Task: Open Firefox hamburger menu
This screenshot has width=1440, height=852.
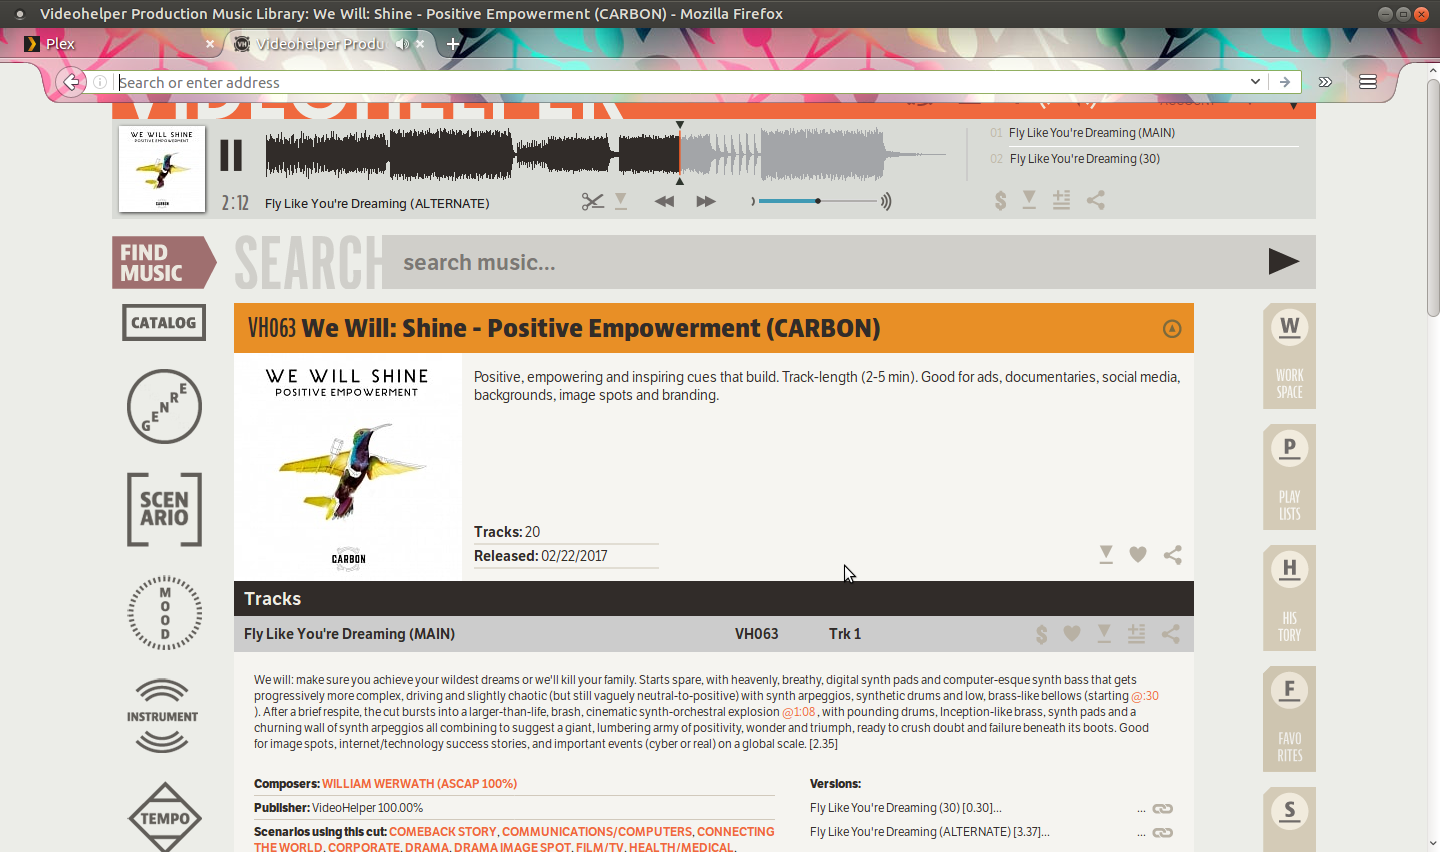Action: pos(1368,82)
